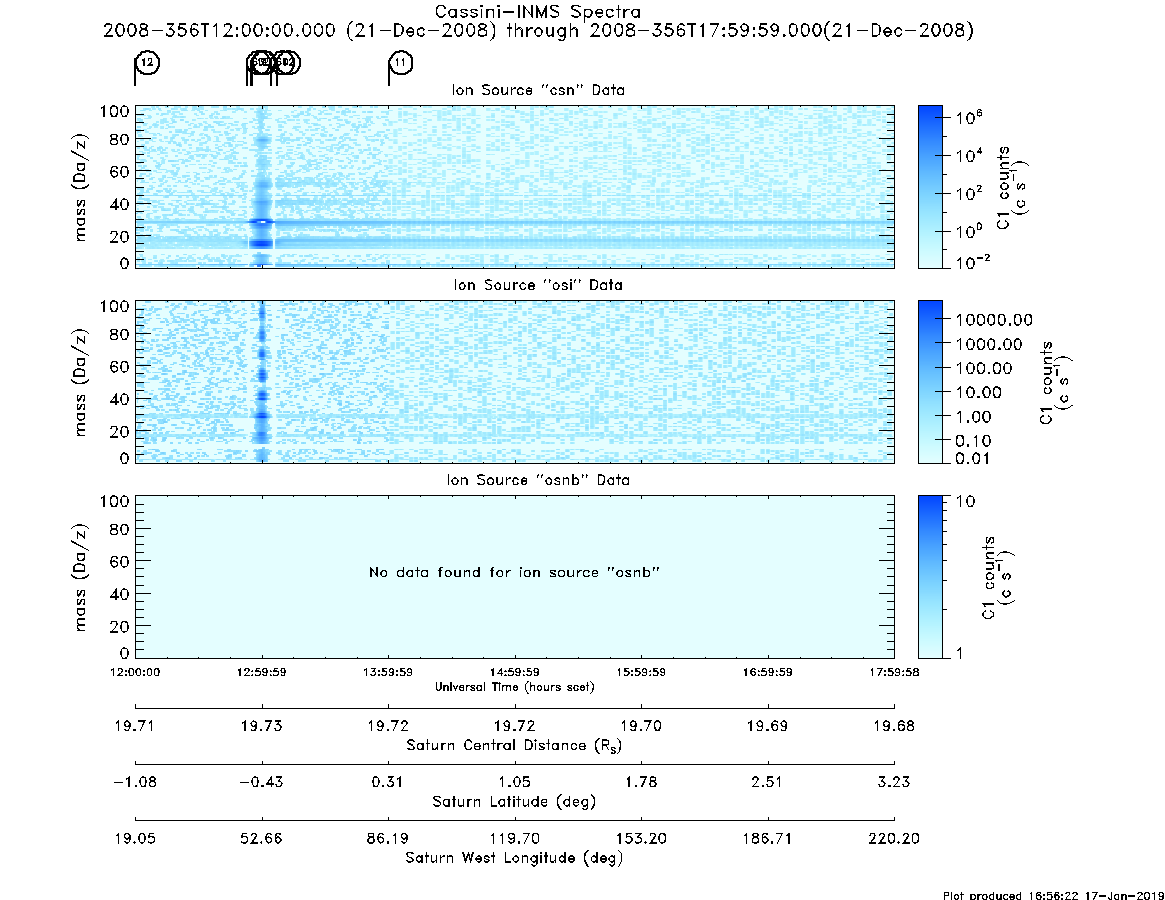
Task: Click the latitude value 0.31
Action: (x=388, y=782)
